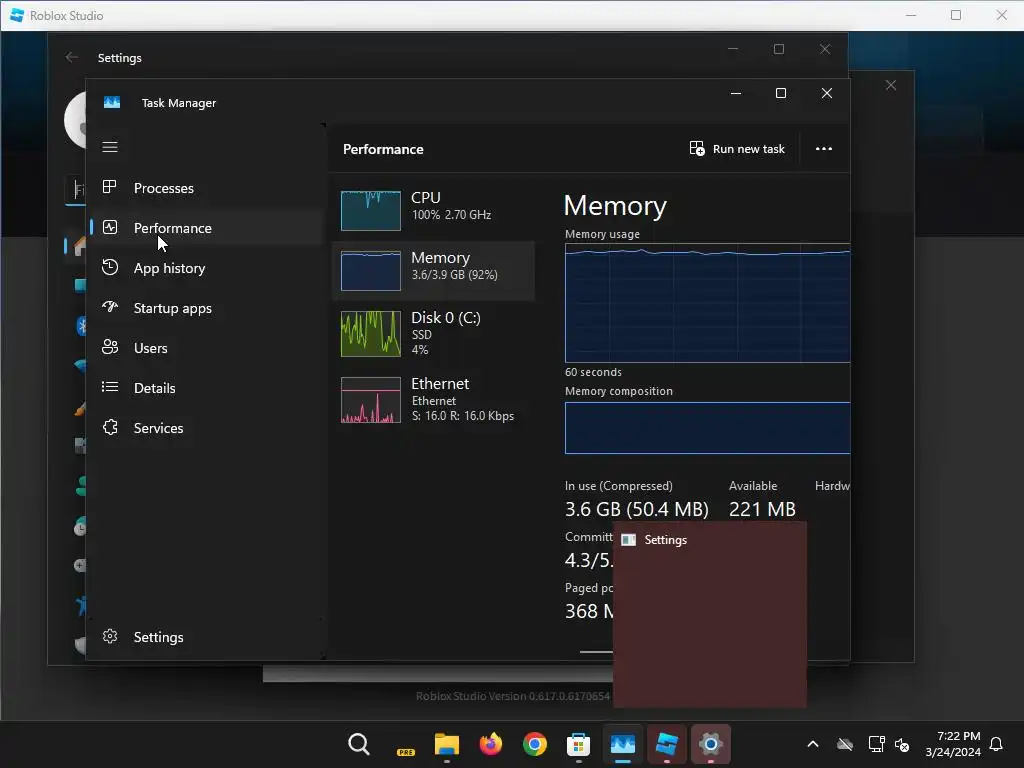Viewport: 1024px width, 768px height.
Task: Go to Processes page
Action: click(163, 188)
